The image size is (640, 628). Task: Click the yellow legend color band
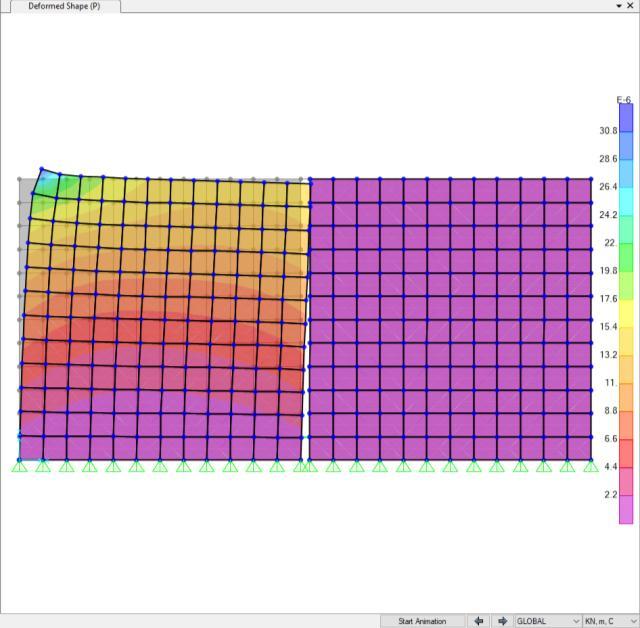tap(626, 314)
